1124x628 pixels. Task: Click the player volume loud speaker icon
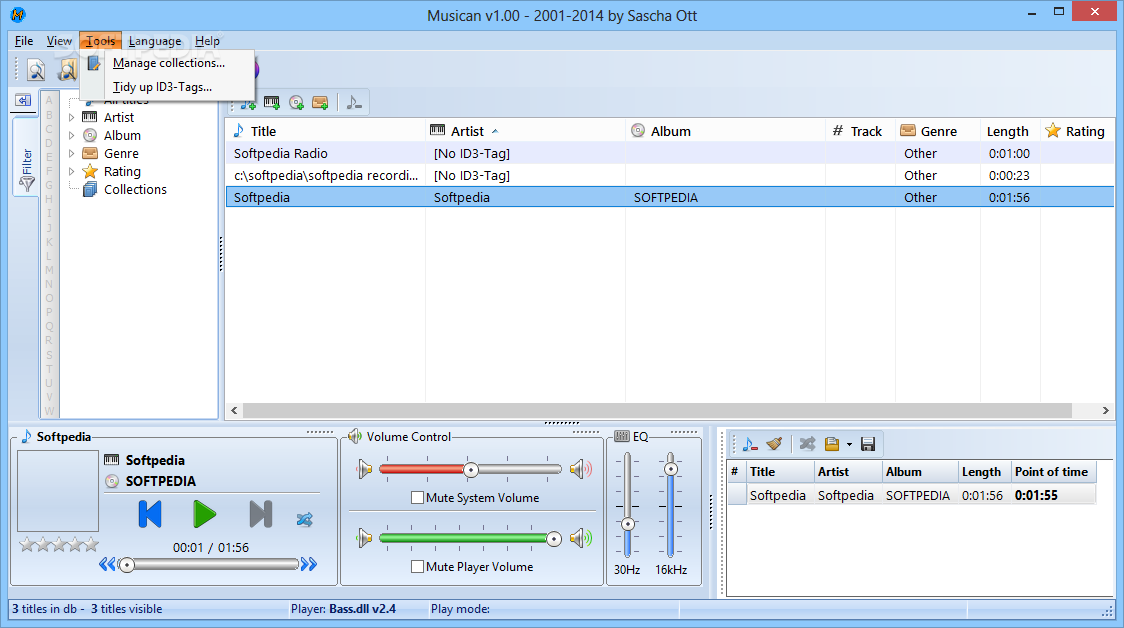[581, 538]
